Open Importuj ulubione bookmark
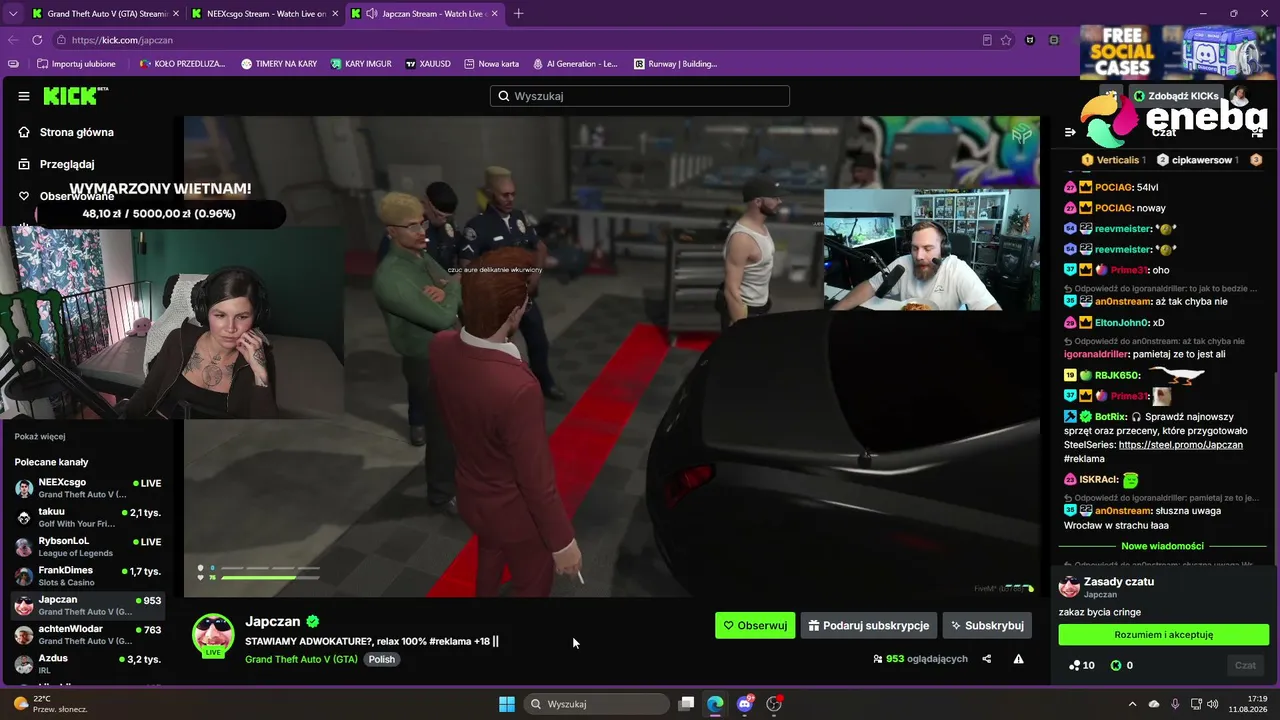 pos(76,64)
